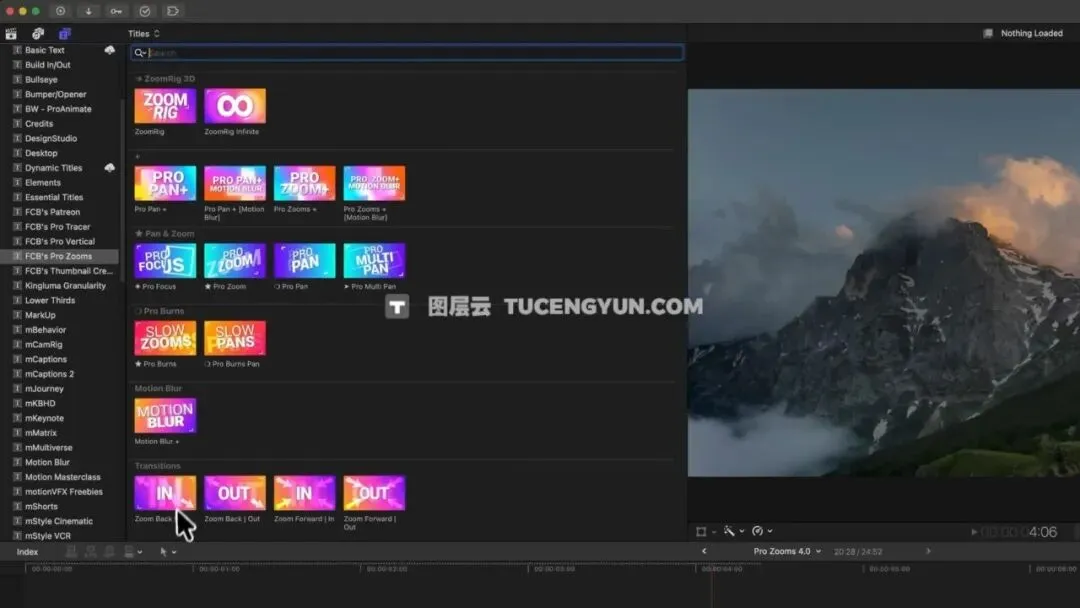The height and width of the screenshot is (608, 1080).
Task: Open the Background Tasks checkmark icon
Action: [145, 11]
